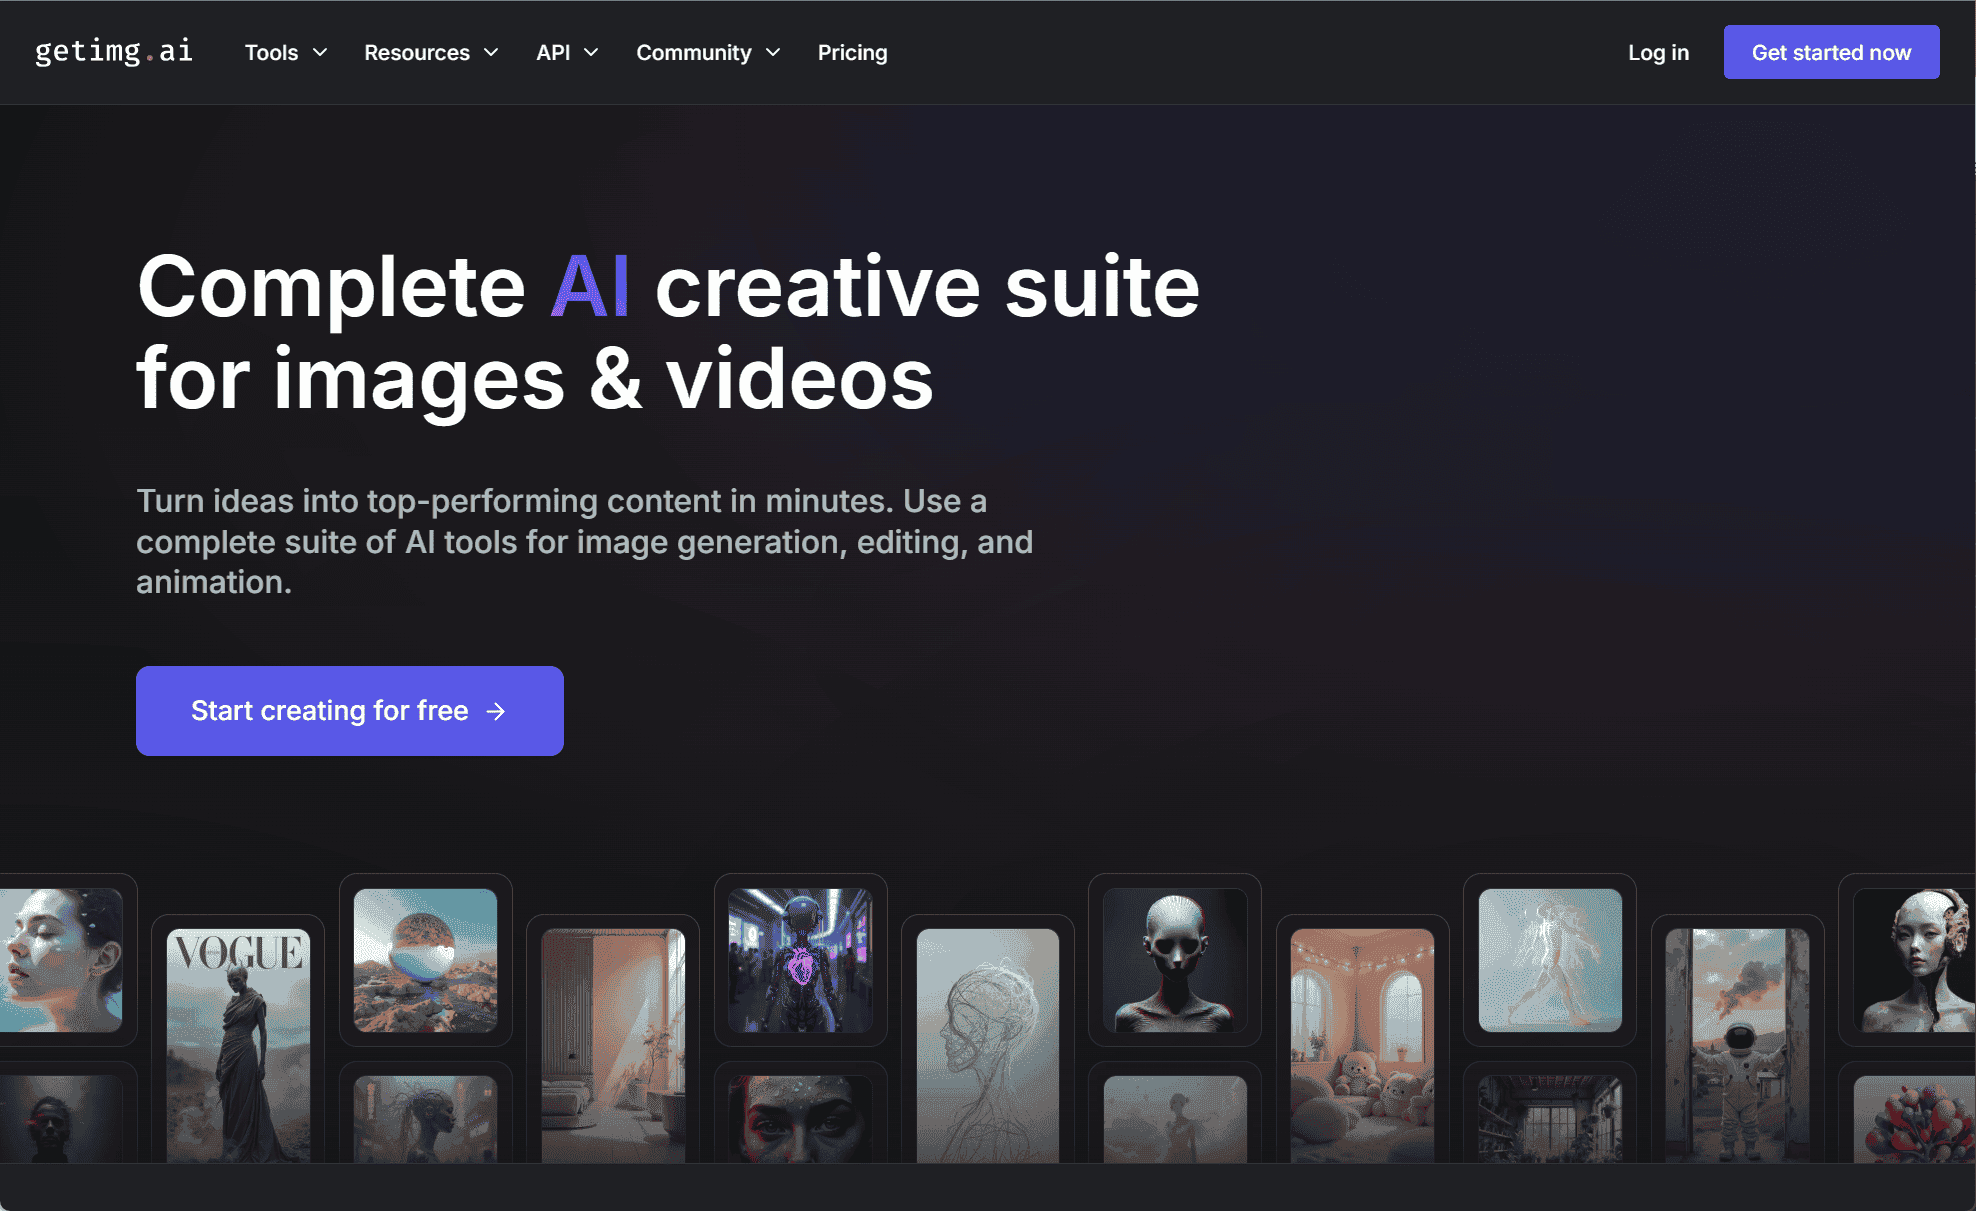The width and height of the screenshot is (1976, 1211).
Task: Expand the Tools dropdown menu
Action: (285, 52)
